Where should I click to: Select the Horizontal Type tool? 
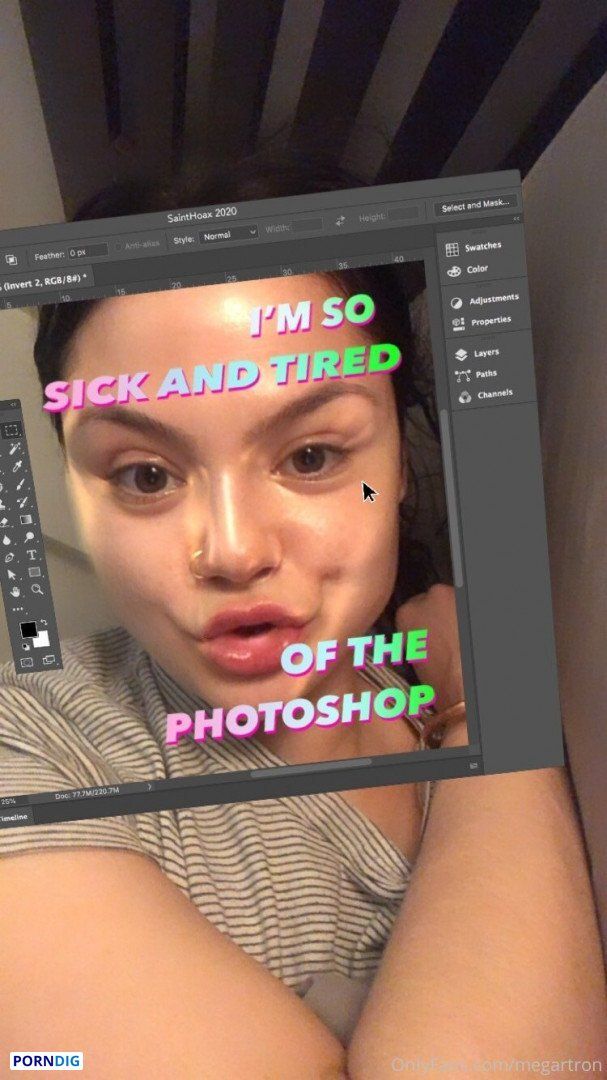click(32, 554)
